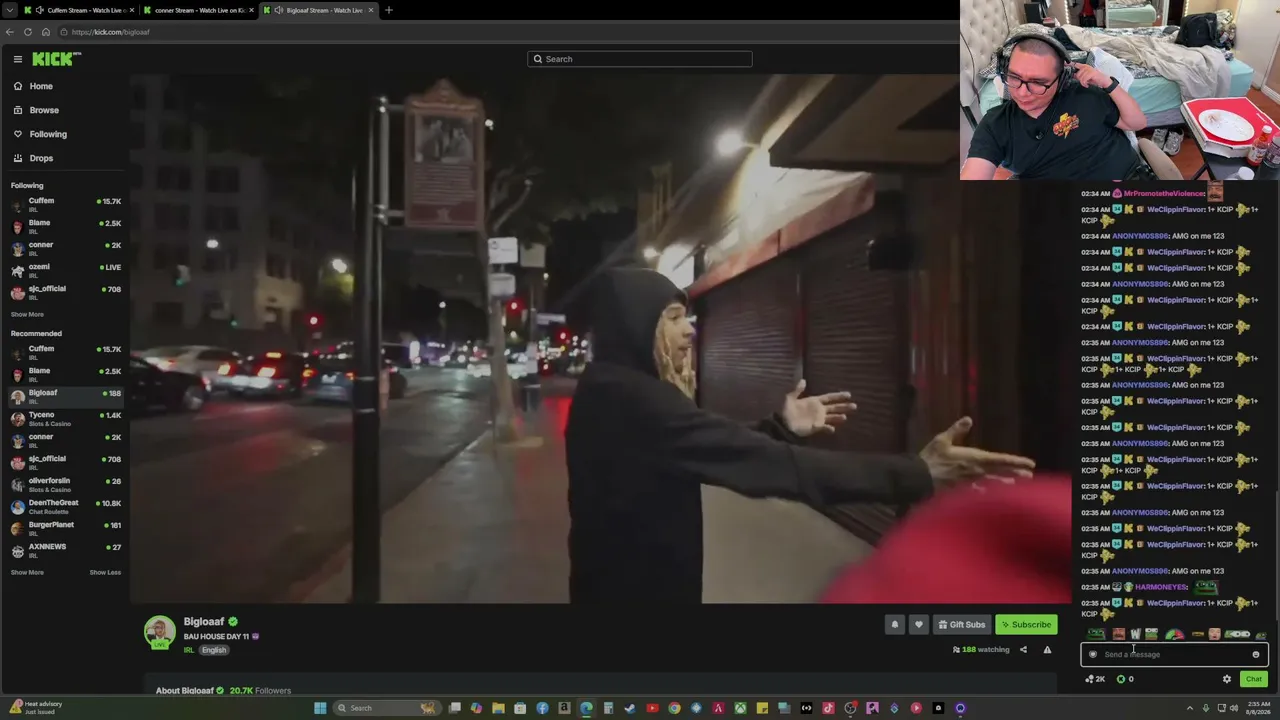The height and width of the screenshot is (720, 1280).
Task: Open the emote picker in chat input
Action: pyautogui.click(x=1256, y=655)
